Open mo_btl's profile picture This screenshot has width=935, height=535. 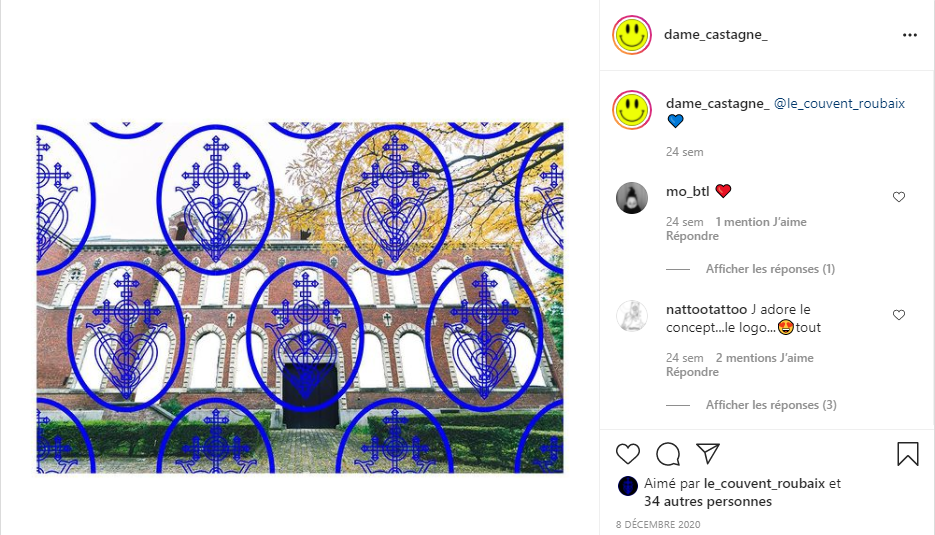point(632,197)
